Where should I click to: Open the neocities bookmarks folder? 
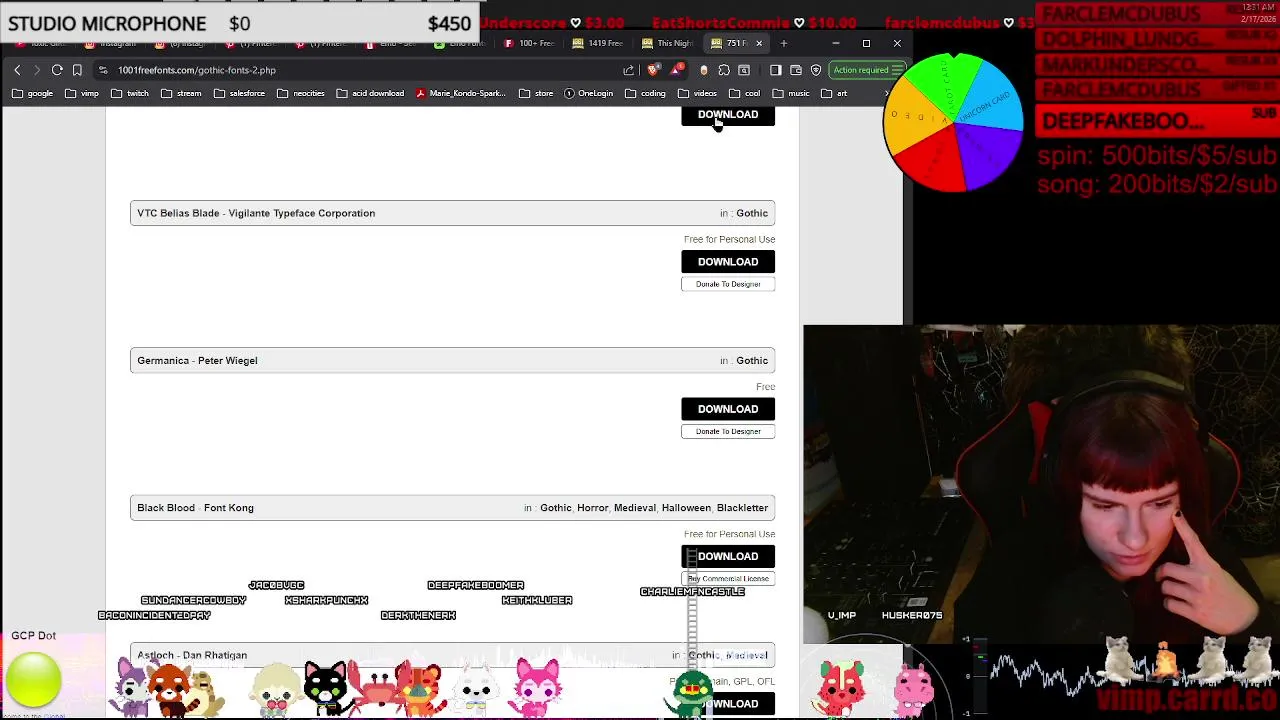pyautogui.click(x=301, y=93)
